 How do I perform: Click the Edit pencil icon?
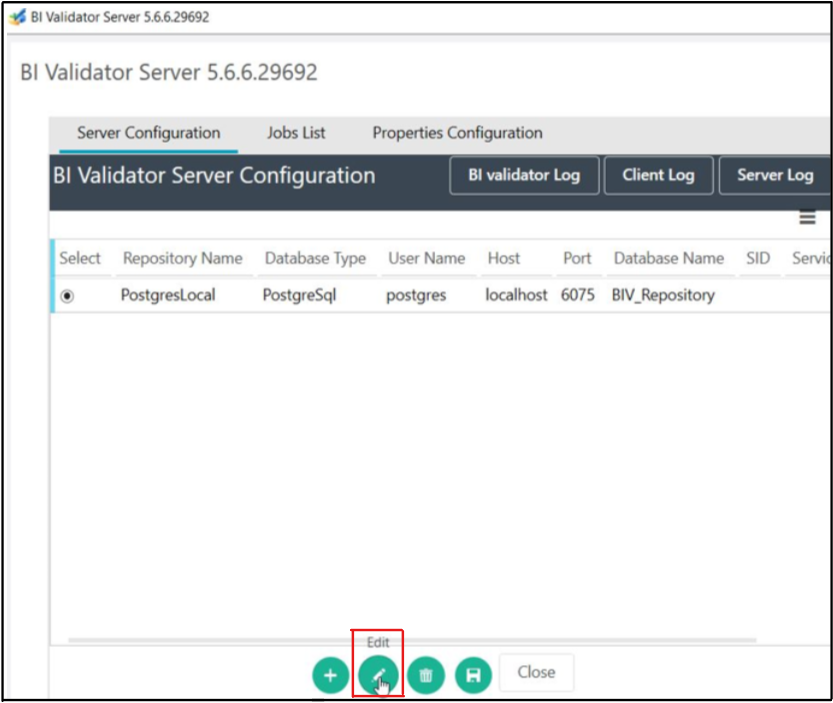(x=378, y=676)
